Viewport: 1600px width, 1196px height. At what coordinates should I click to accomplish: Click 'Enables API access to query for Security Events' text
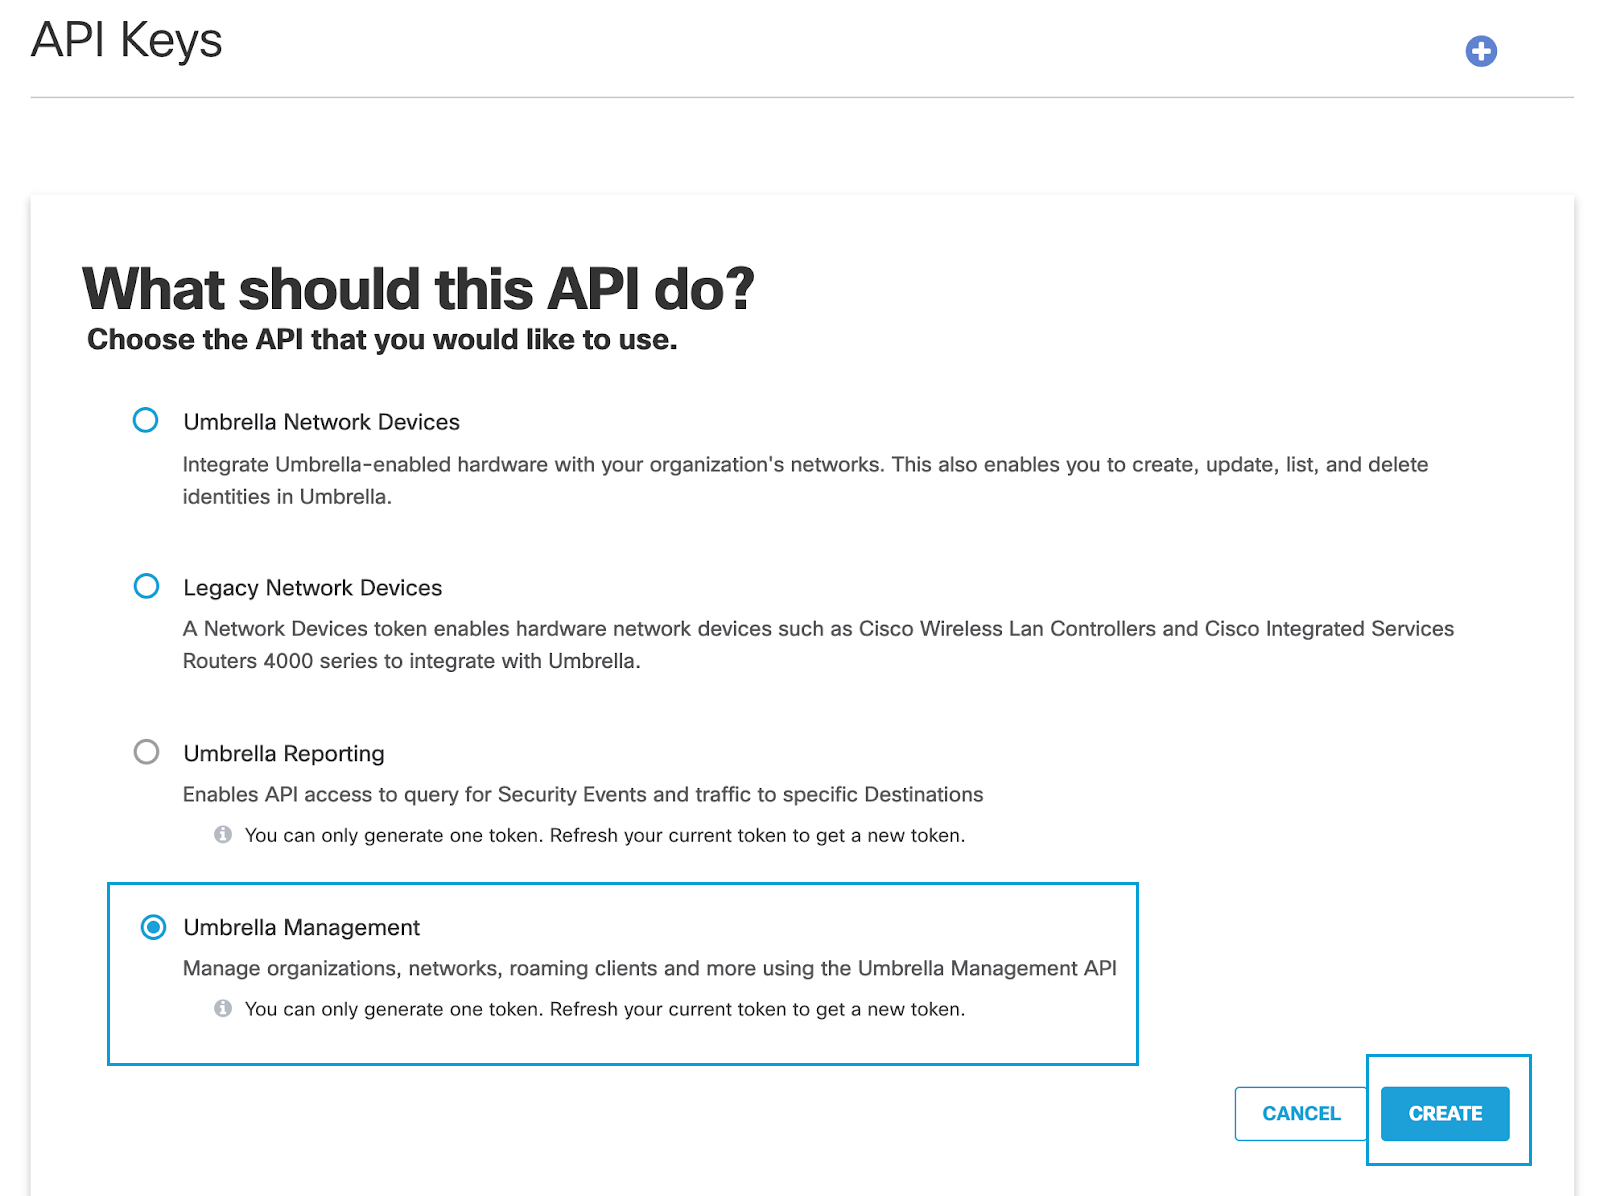tap(583, 794)
